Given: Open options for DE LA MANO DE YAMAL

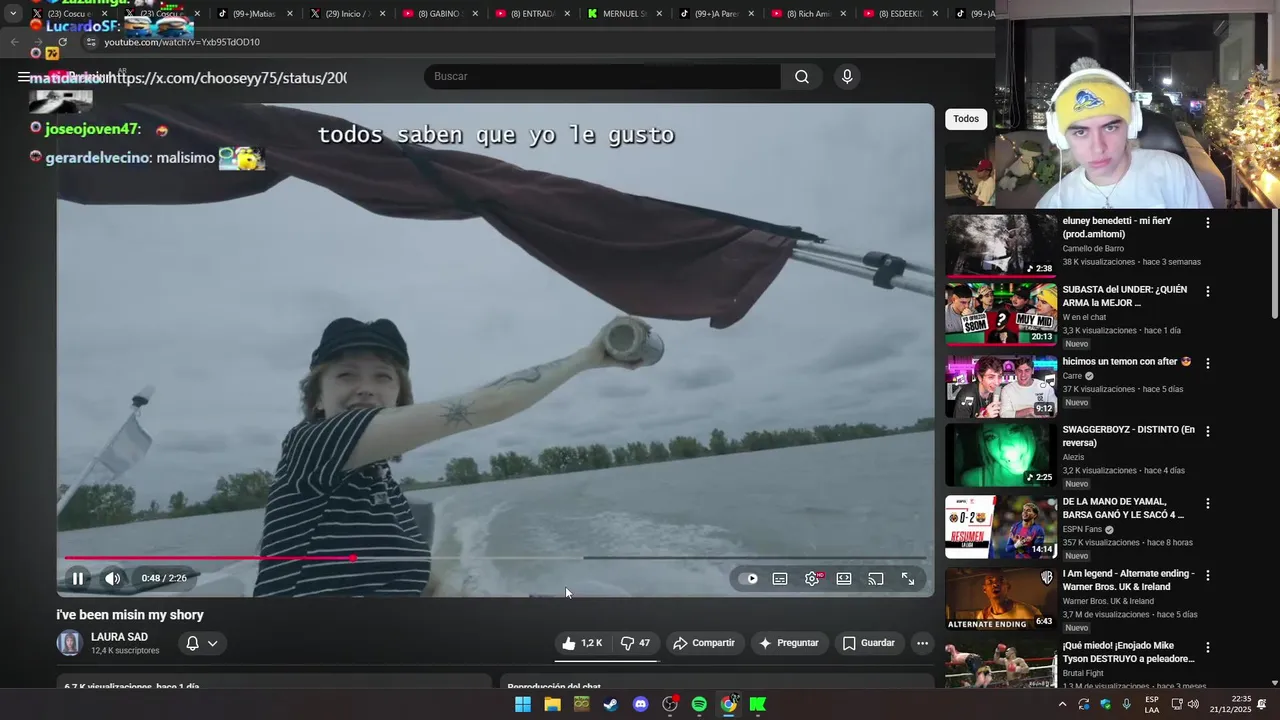Looking at the screenshot, I should 1207,504.
